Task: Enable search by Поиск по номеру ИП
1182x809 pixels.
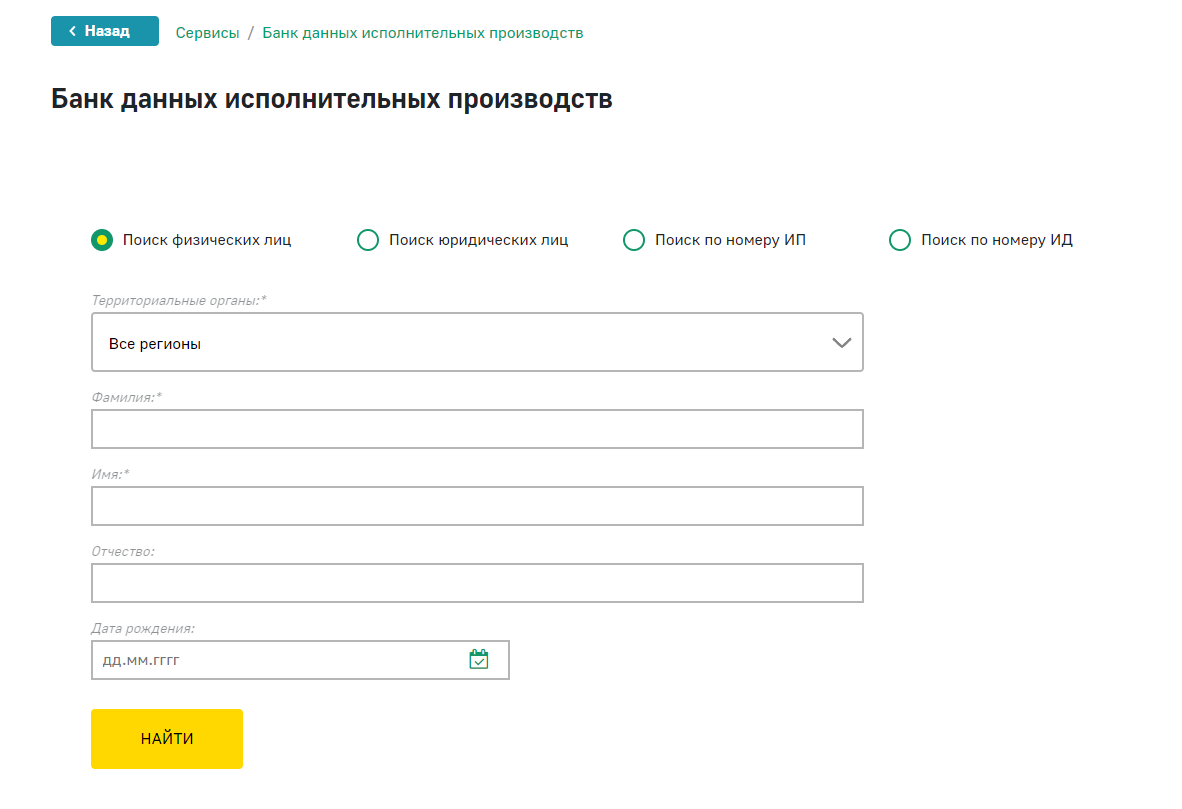Action: (634, 240)
